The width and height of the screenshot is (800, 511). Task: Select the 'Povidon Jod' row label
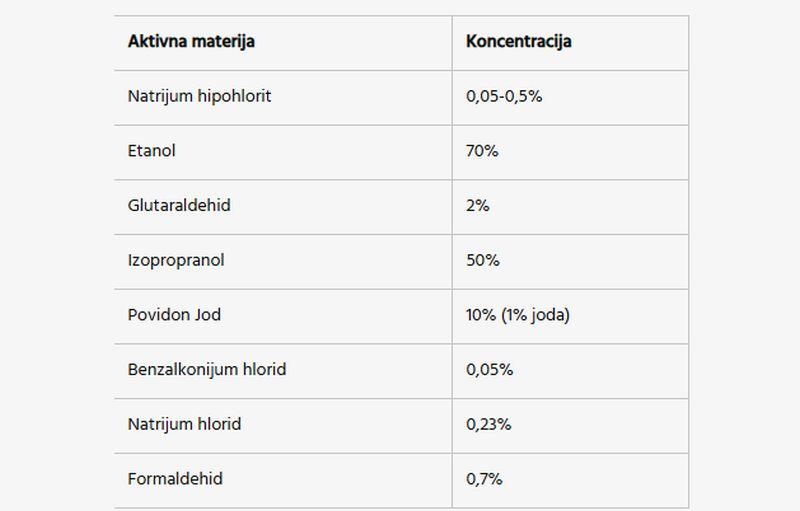click(x=174, y=315)
